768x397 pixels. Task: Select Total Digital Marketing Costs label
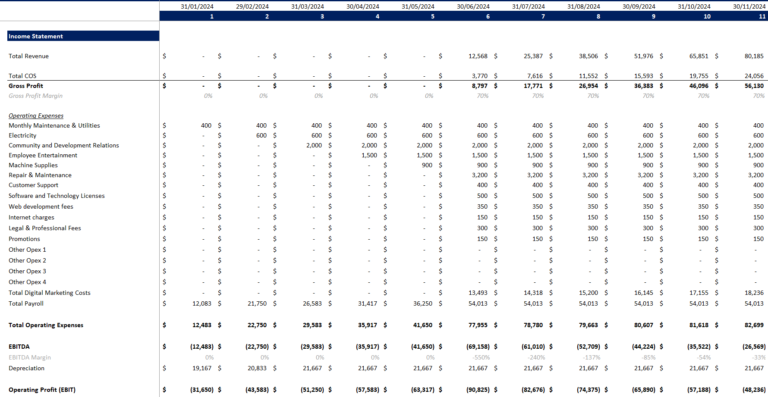[49, 293]
